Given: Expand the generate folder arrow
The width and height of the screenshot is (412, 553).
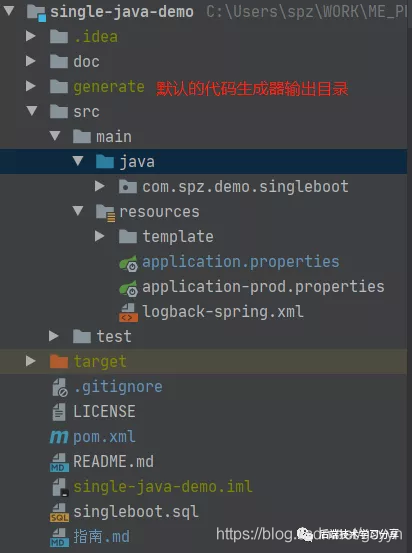Looking at the screenshot, I should [x=31, y=86].
